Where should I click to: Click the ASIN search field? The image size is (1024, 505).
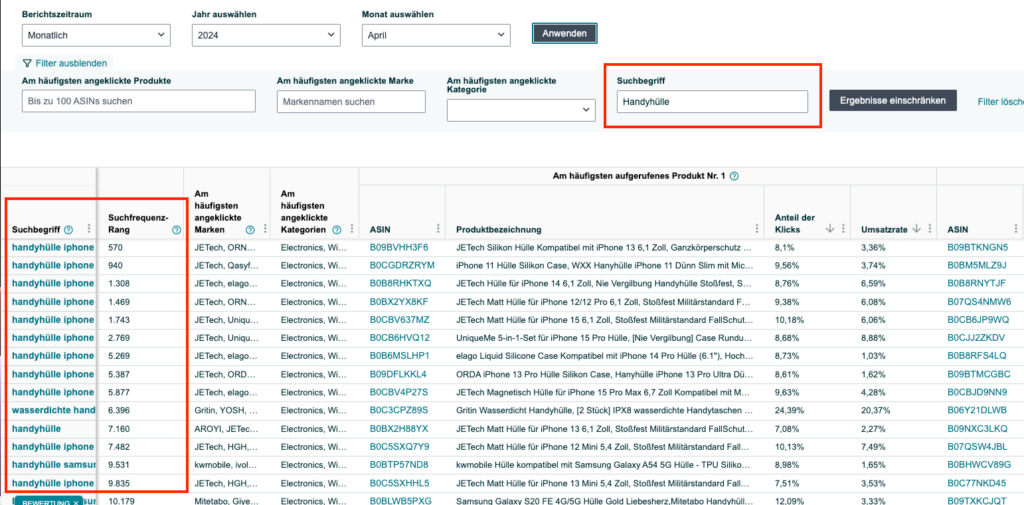tap(138, 101)
